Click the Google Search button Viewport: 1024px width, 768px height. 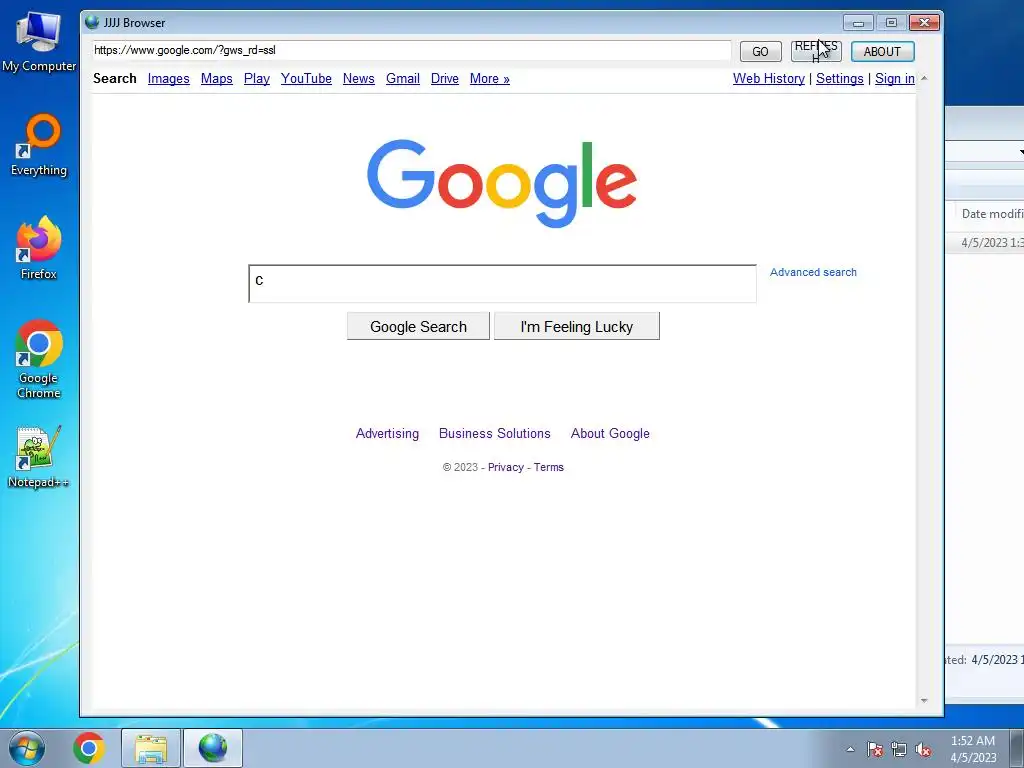click(418, 326)
